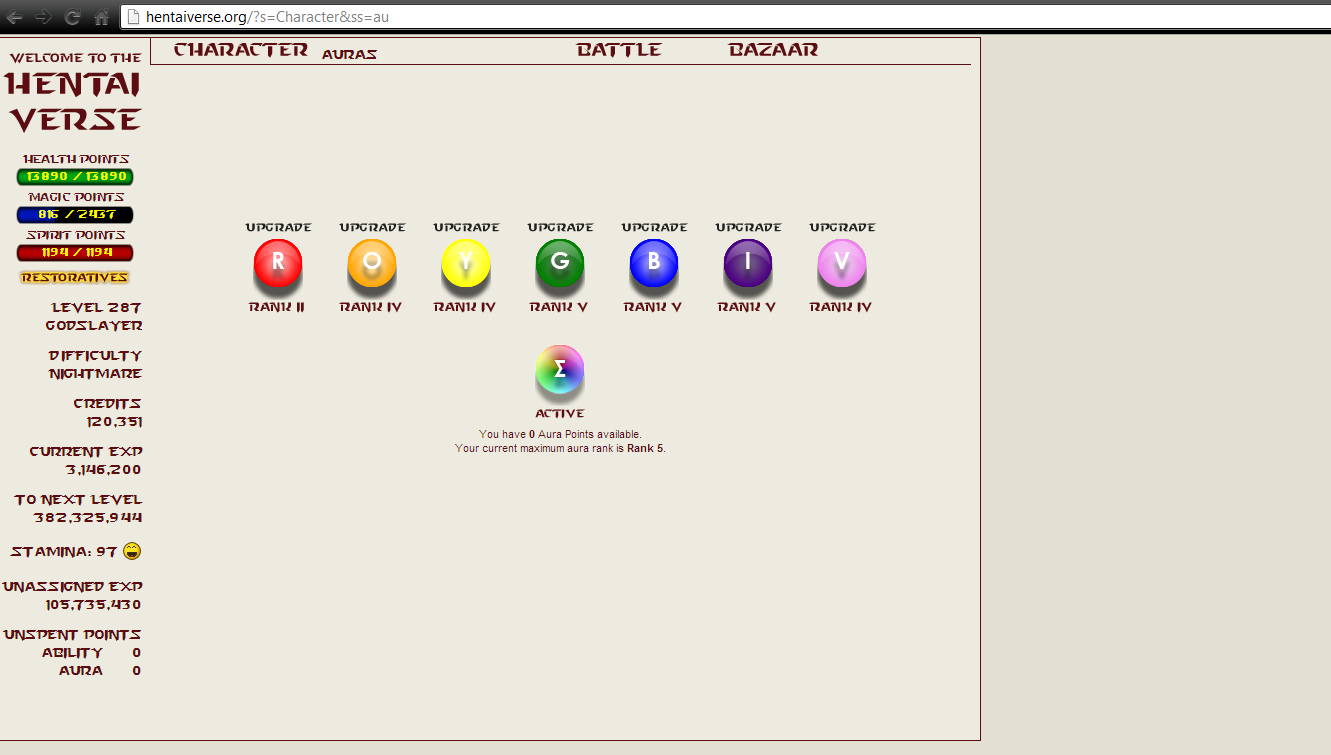Viewport: 1331px width, 755px height.
Task: Click To Next Level value 382,325,944
Action: 88,517
